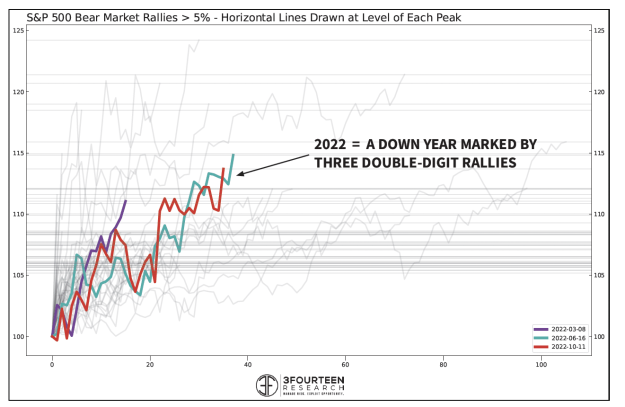Click the x-axis tick label 40
625x407 pixels.
247,365
